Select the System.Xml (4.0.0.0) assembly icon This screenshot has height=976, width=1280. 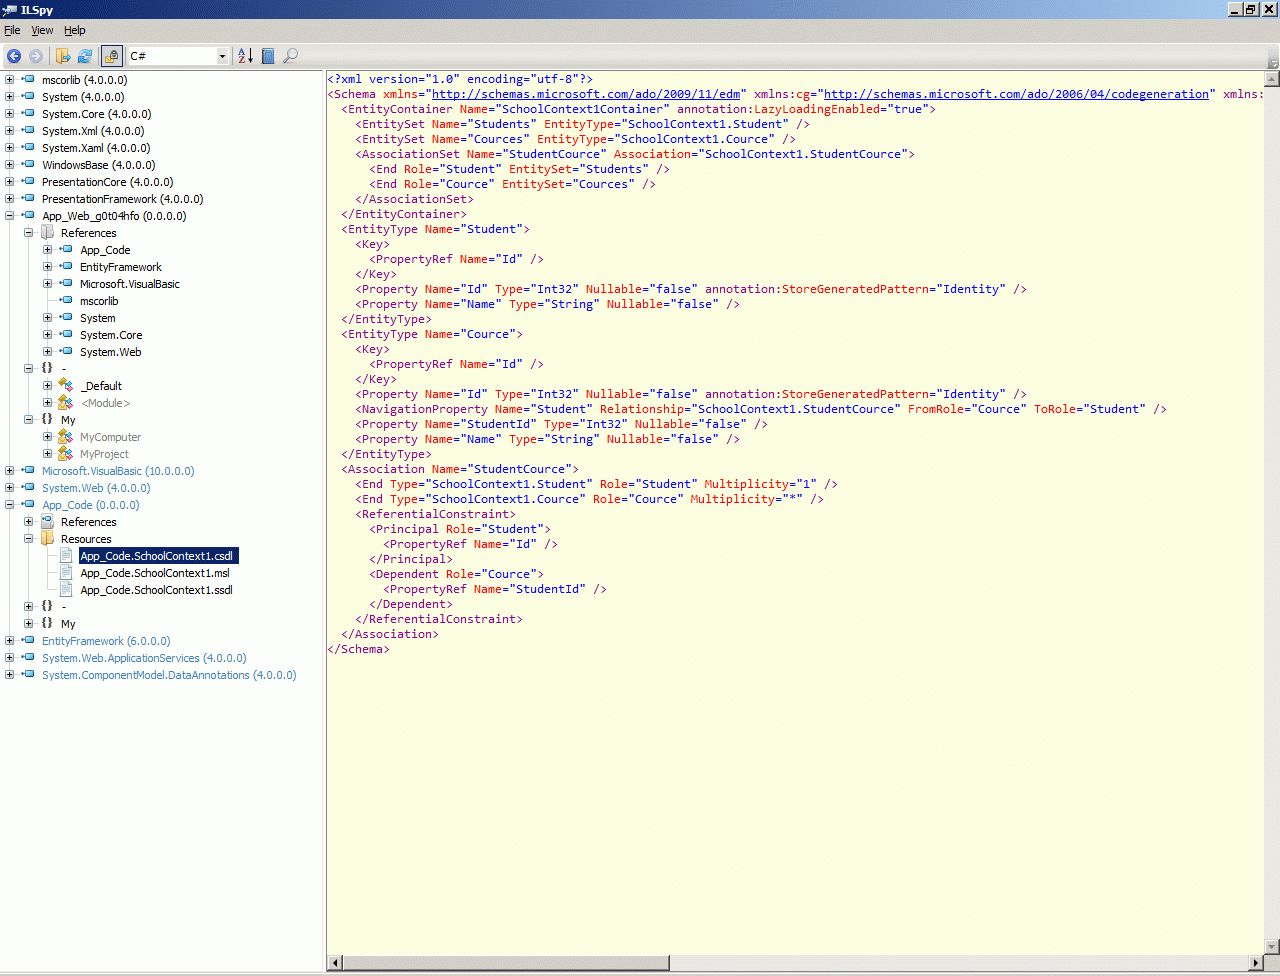pyautogui.click(x=29, y=130)
